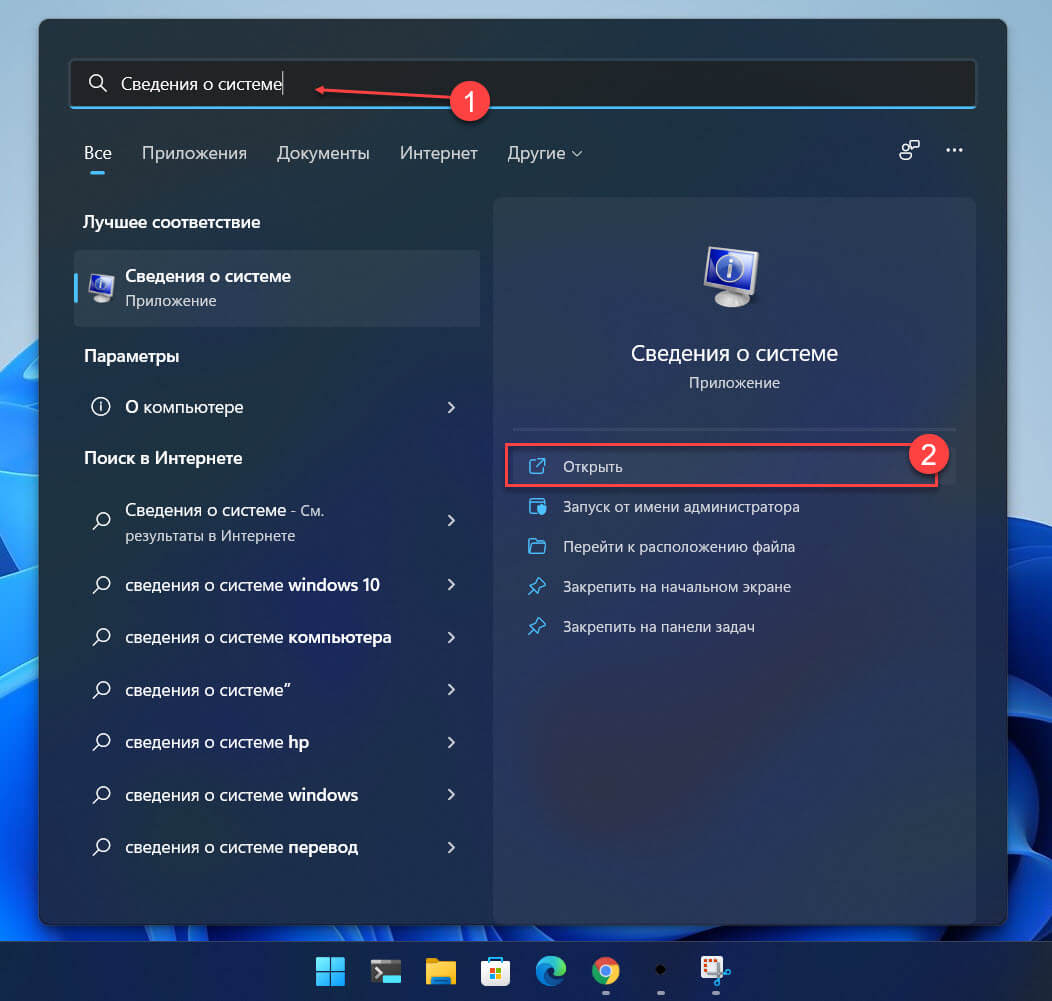Open the three-dots more options menu
Image resolution: width=1052 pixels, height=1001 pixels.
pos(954,150)
